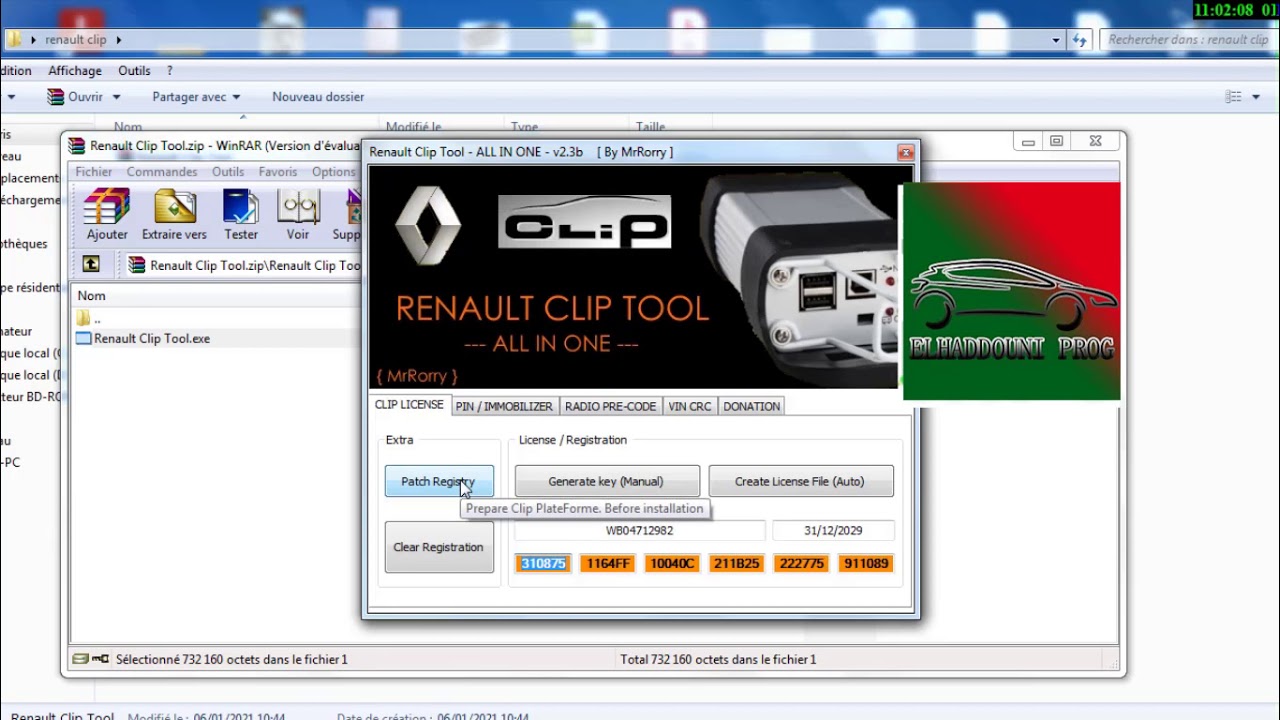Open the Explorer help '?' menu
This screenshot has height=720, width=1280.
point(169,71)
